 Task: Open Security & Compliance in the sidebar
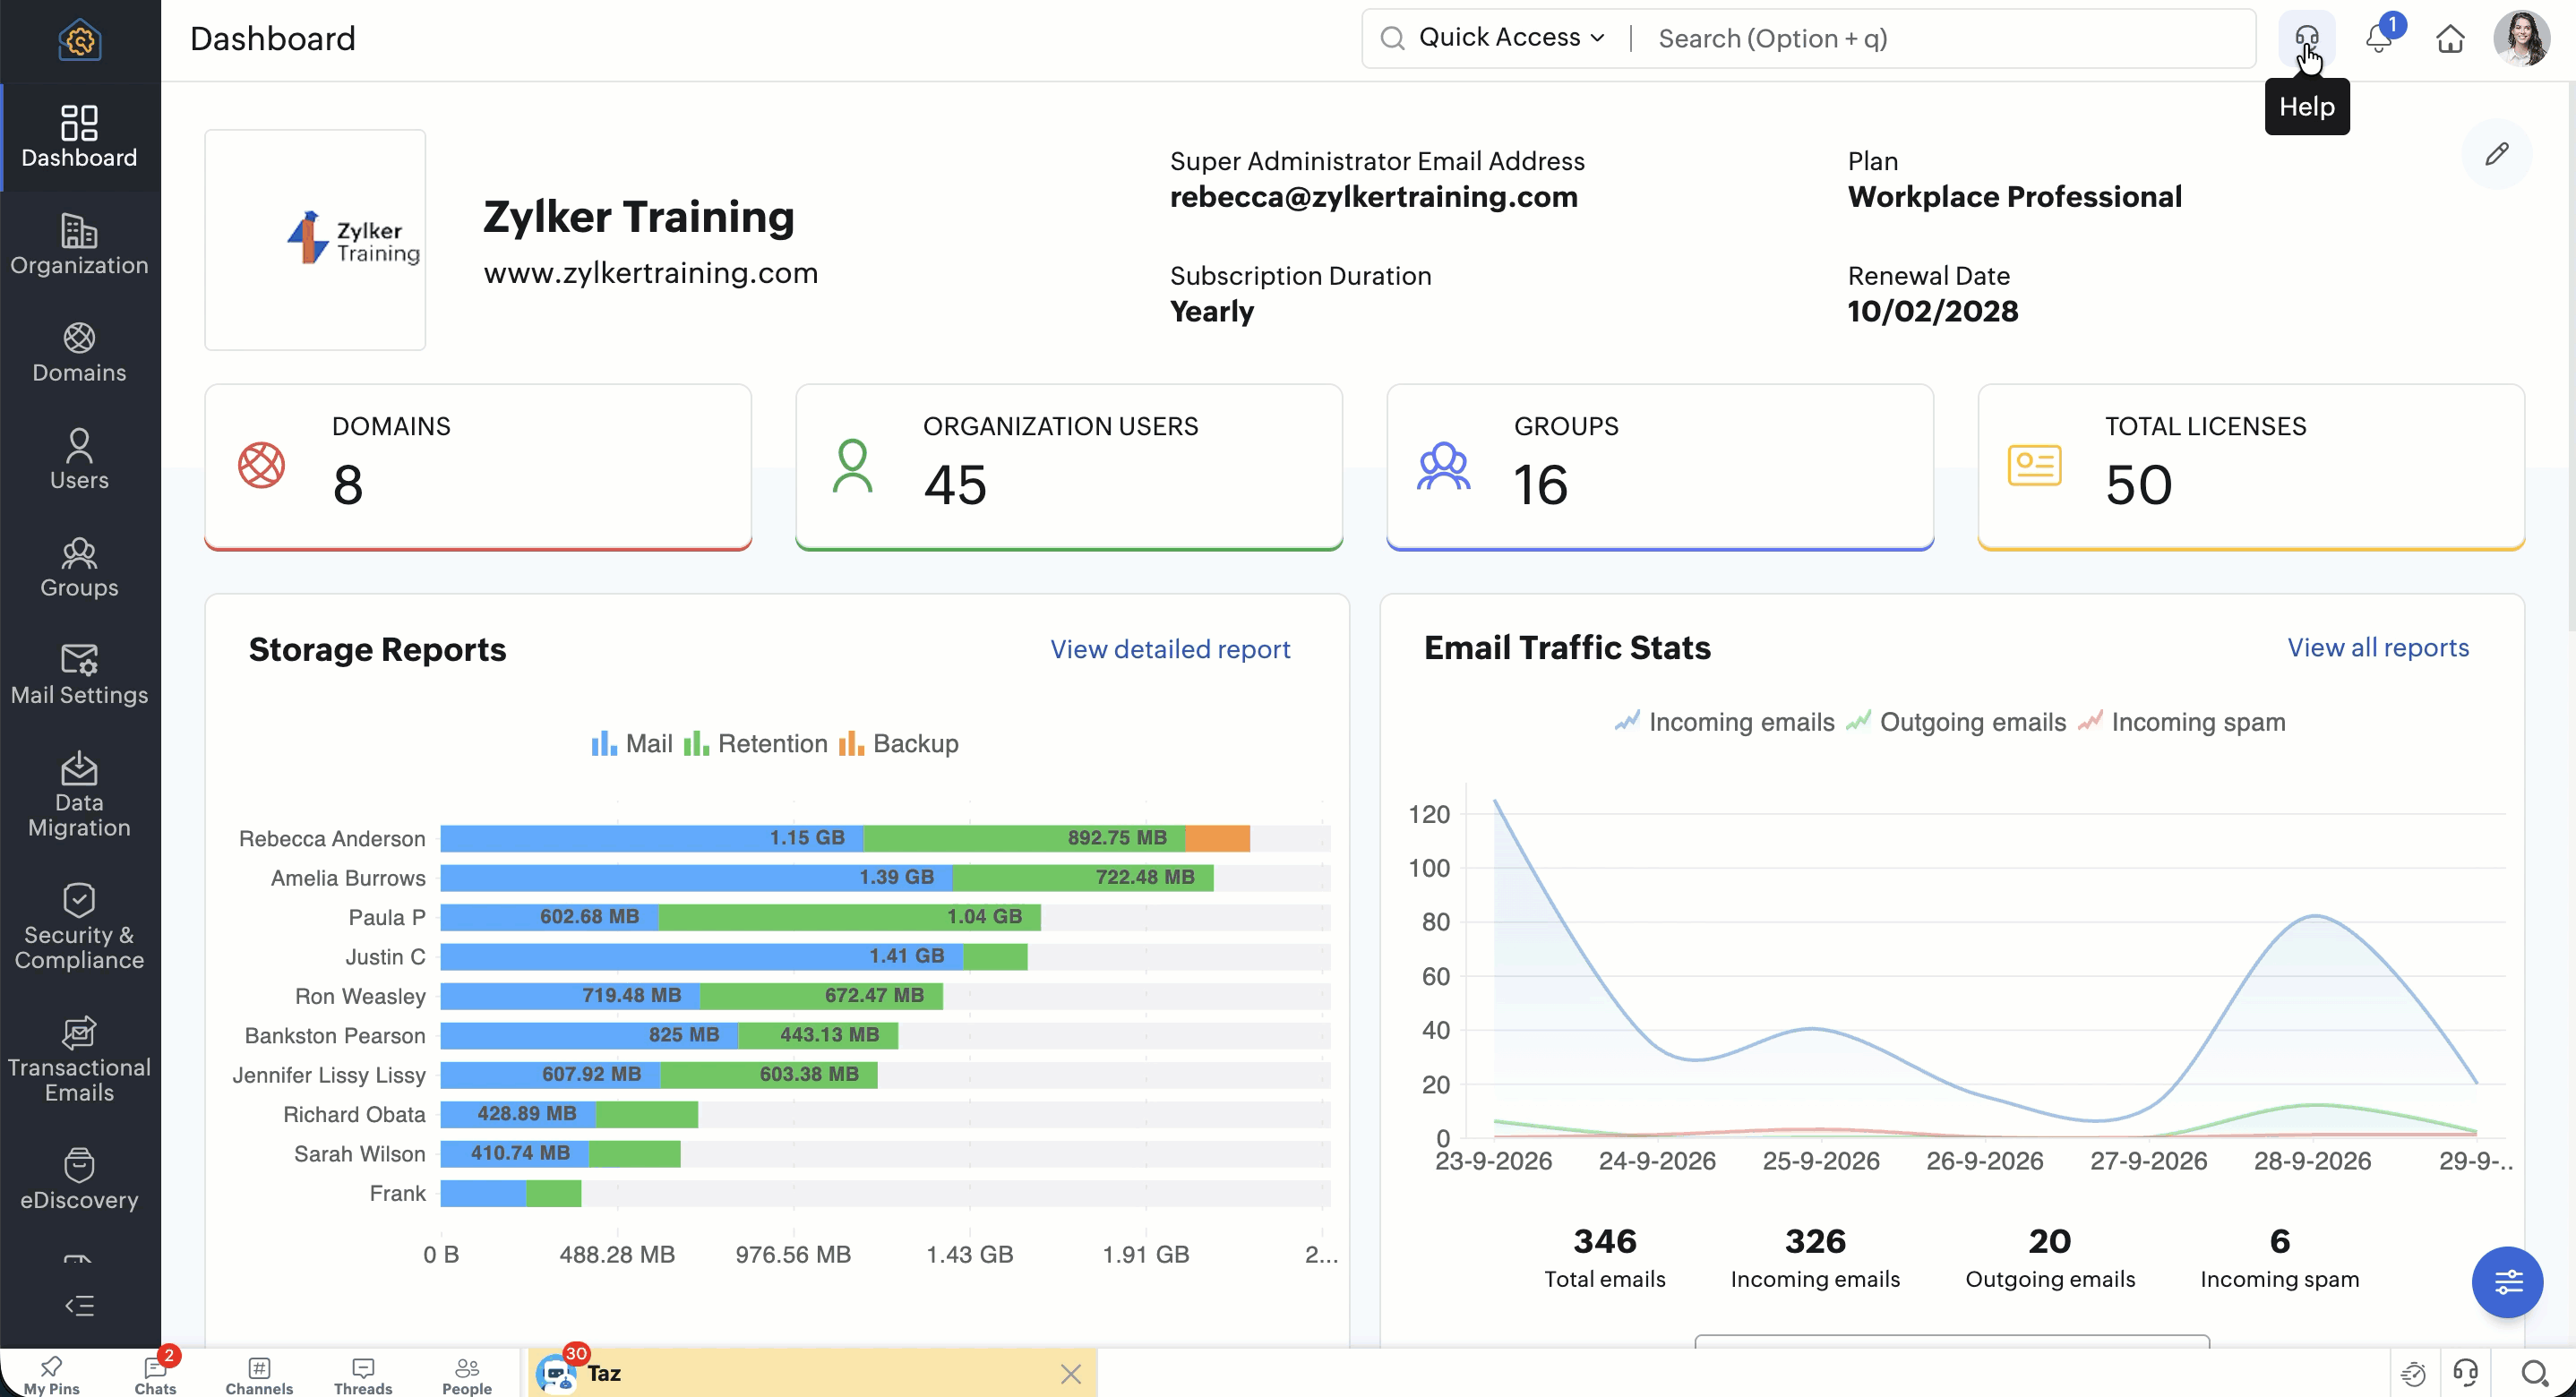point(80,926)
